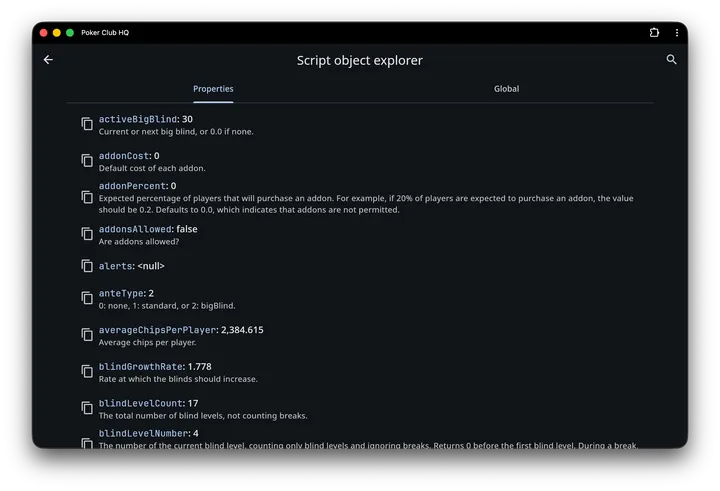The height and width of the screenshot is (491, 720).
Task: Close the window with red button
Action: click(x=44, y=33)
